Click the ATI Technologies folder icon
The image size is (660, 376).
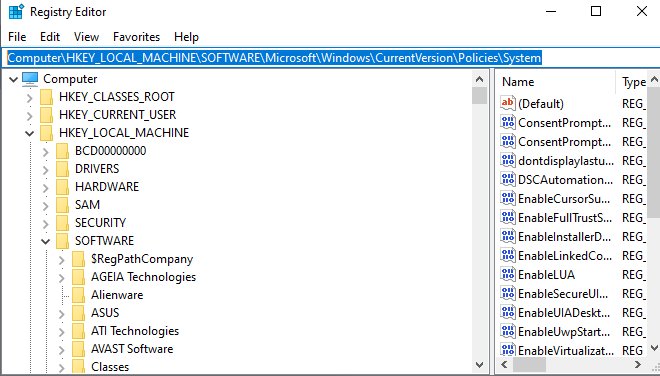pyautogui.click(x=79, y=331)
